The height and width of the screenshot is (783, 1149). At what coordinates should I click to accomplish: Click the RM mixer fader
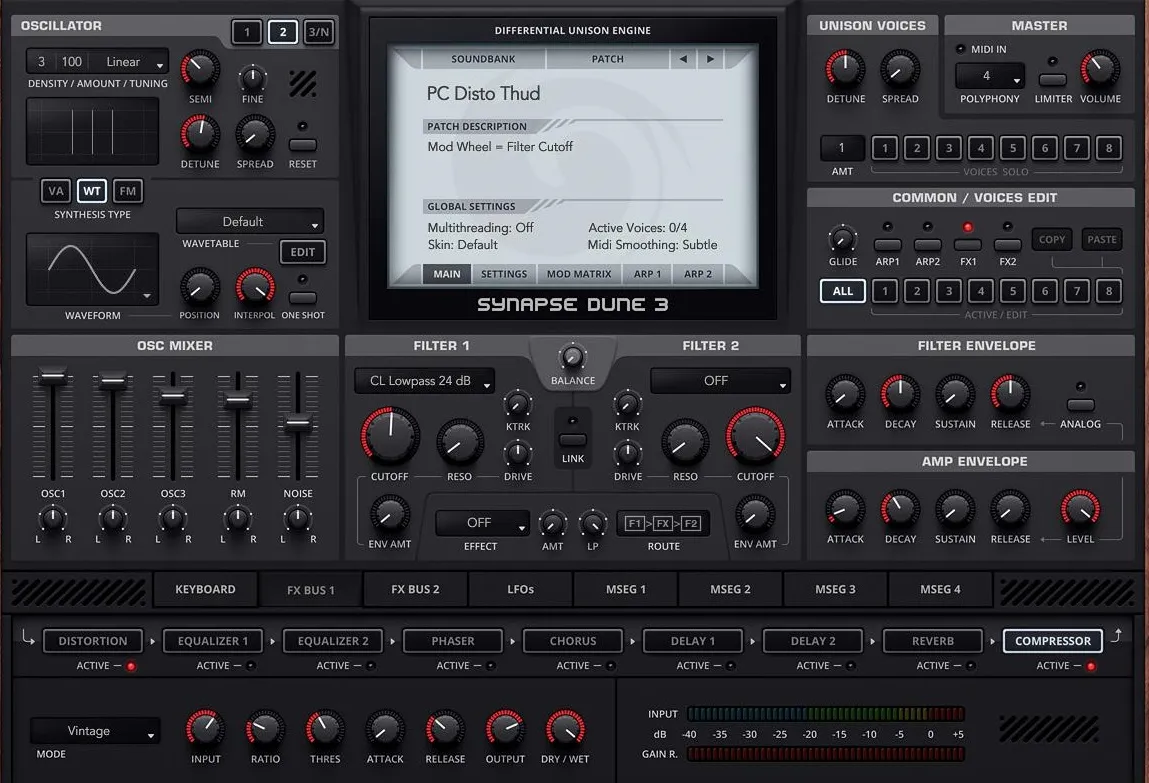pyautogui.click(x=237, y=401)
